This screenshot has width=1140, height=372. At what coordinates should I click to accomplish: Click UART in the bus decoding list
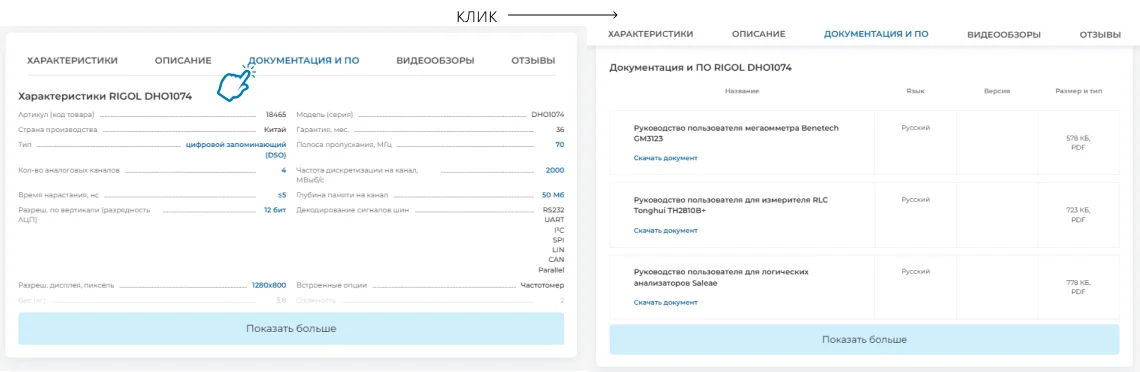coord(555,219)
